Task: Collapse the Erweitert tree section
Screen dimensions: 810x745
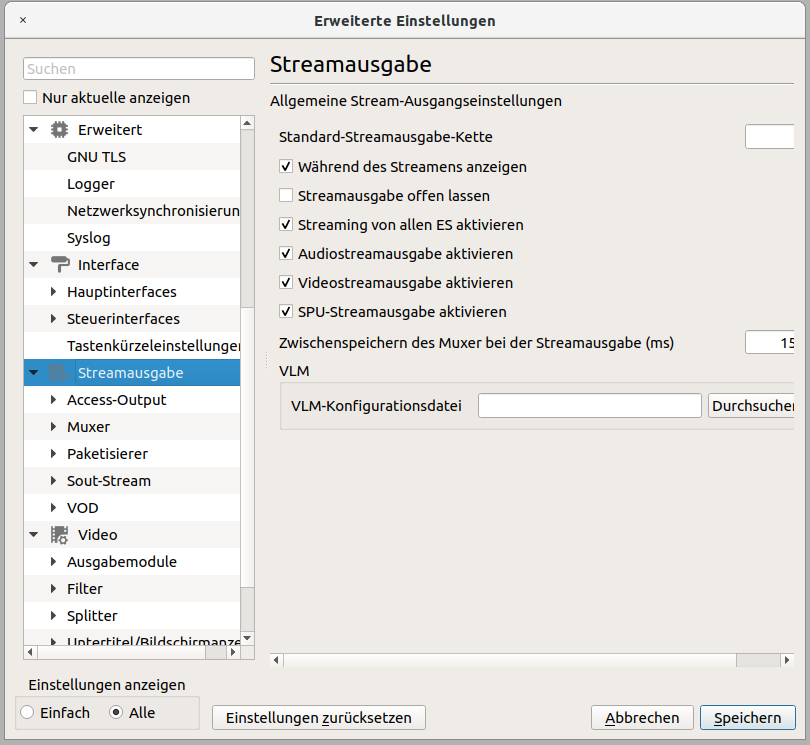Action: 33,130
